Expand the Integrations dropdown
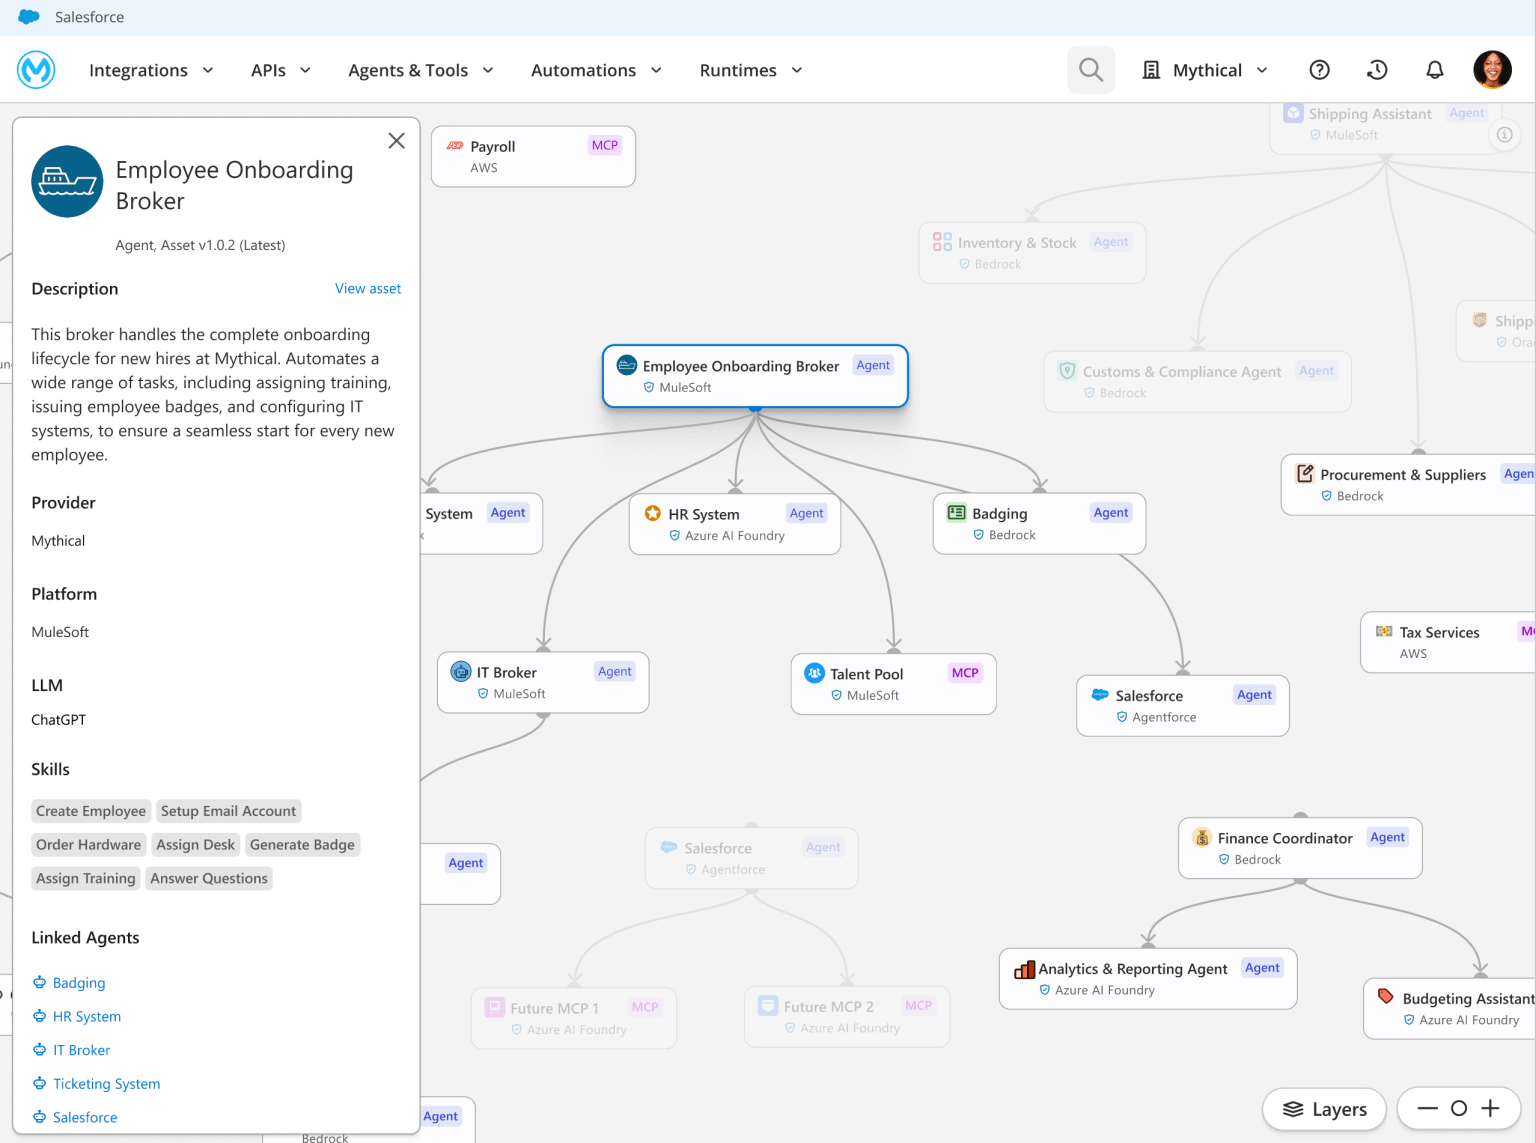The image size is (1536, 1143). [151, 70]
